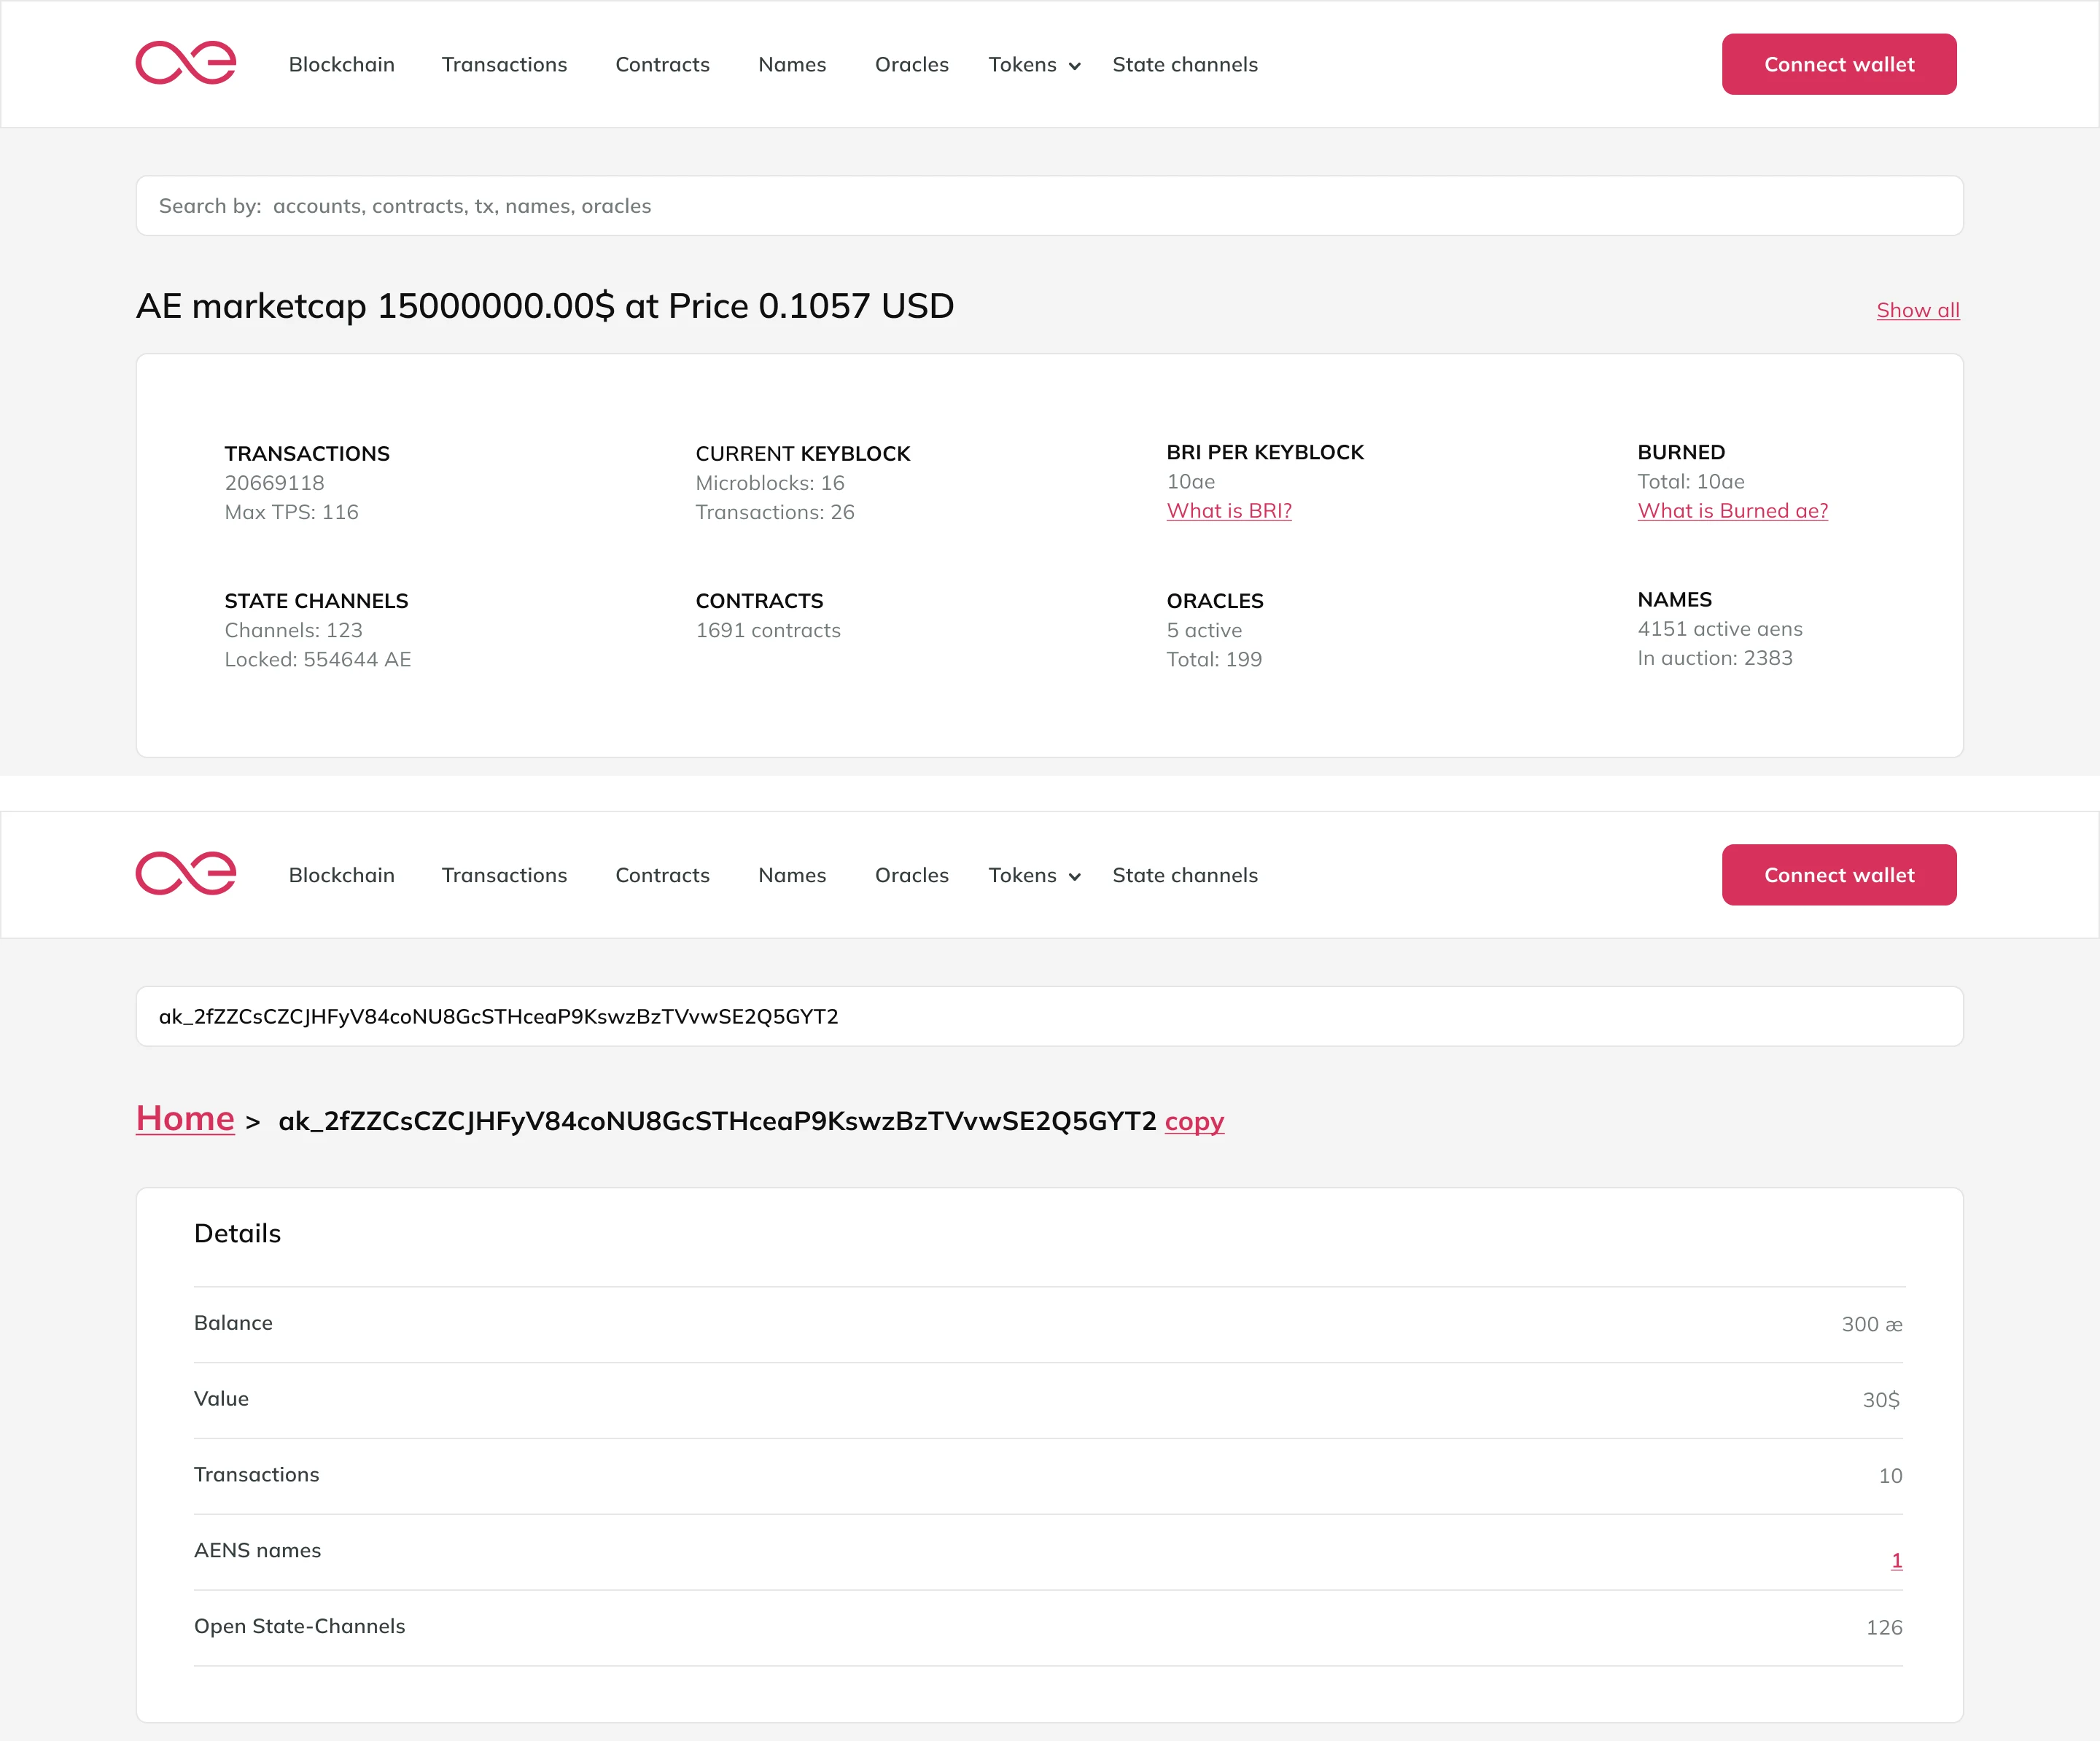This screenshot has height=1741, width=2100.
Task: Select the transactions count 20669118
Action: (x=274, y=483)
